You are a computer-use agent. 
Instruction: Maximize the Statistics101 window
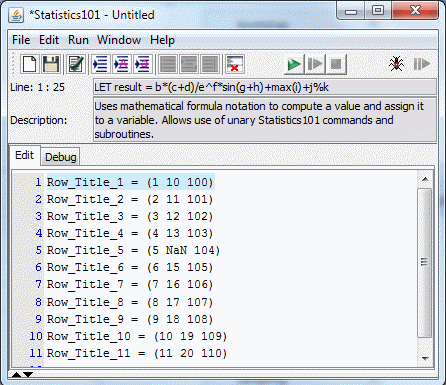(x=378, y=11)
